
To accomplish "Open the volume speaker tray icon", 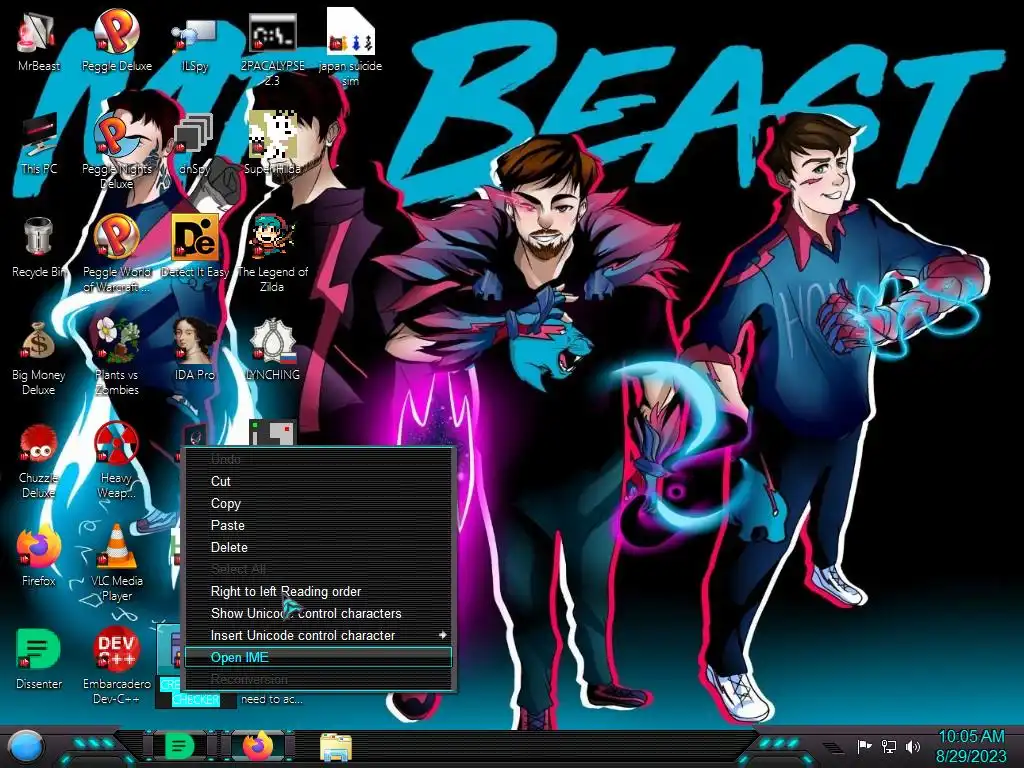I will [x=913, y=746].
